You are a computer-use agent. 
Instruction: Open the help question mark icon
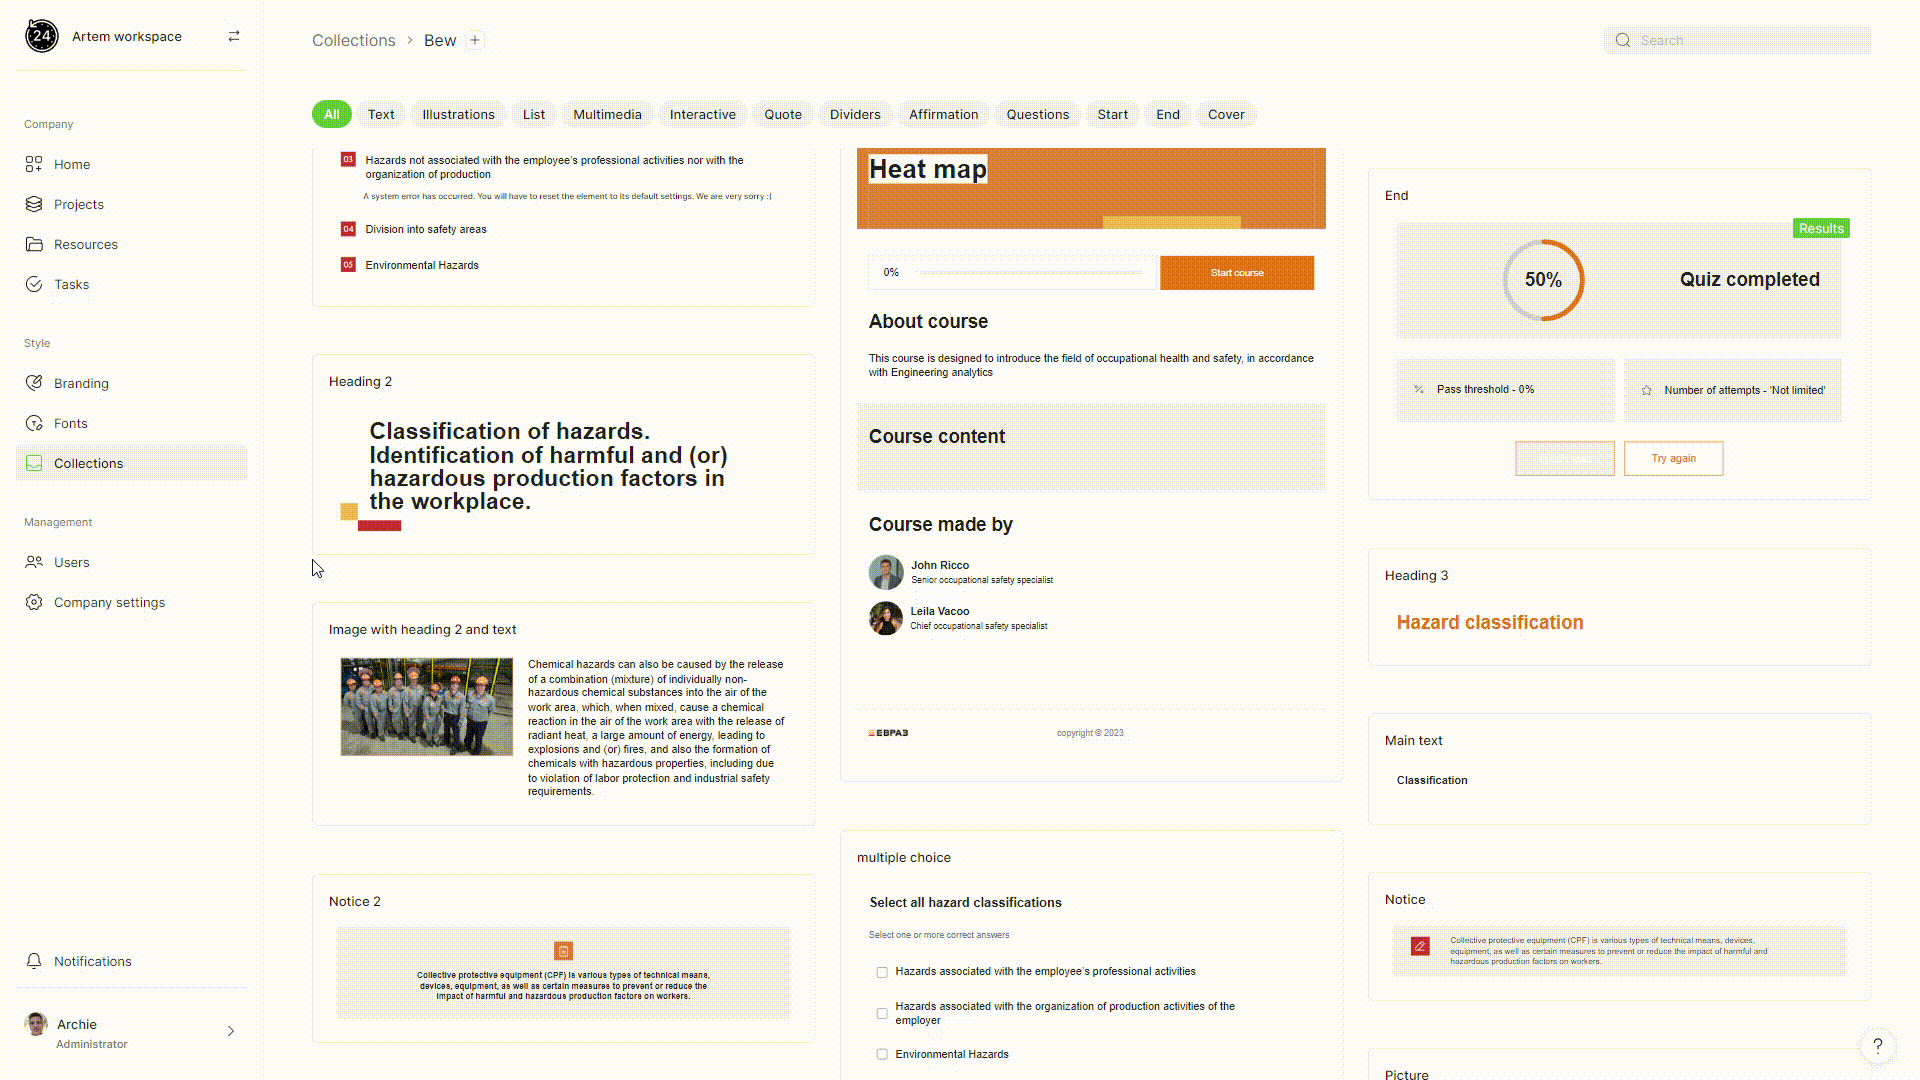pos(1877,1046)
